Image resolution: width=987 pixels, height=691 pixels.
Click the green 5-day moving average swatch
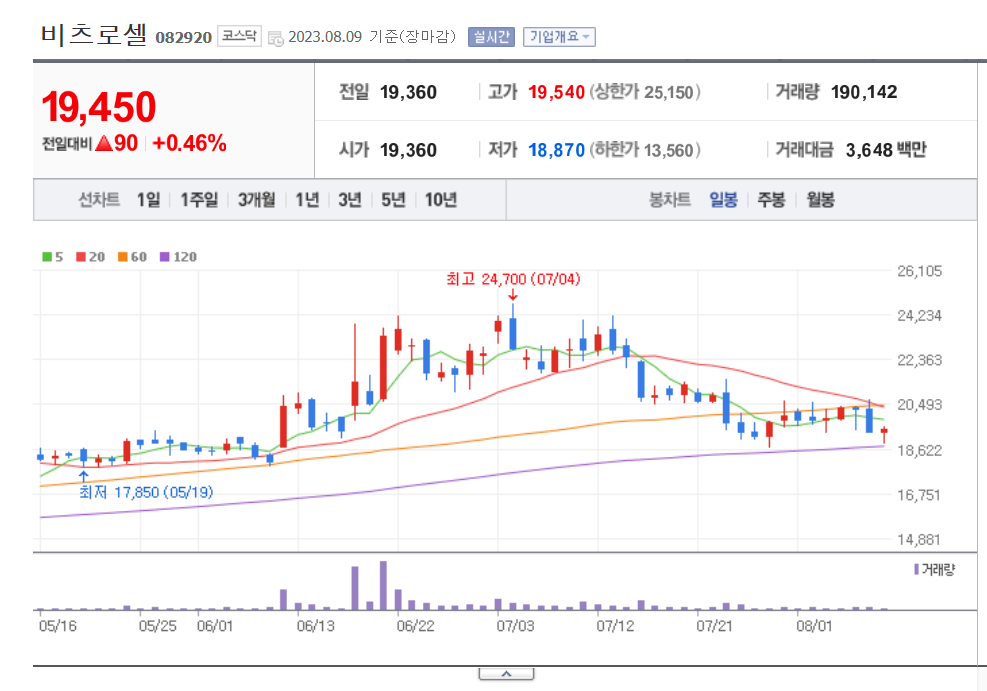47,257
